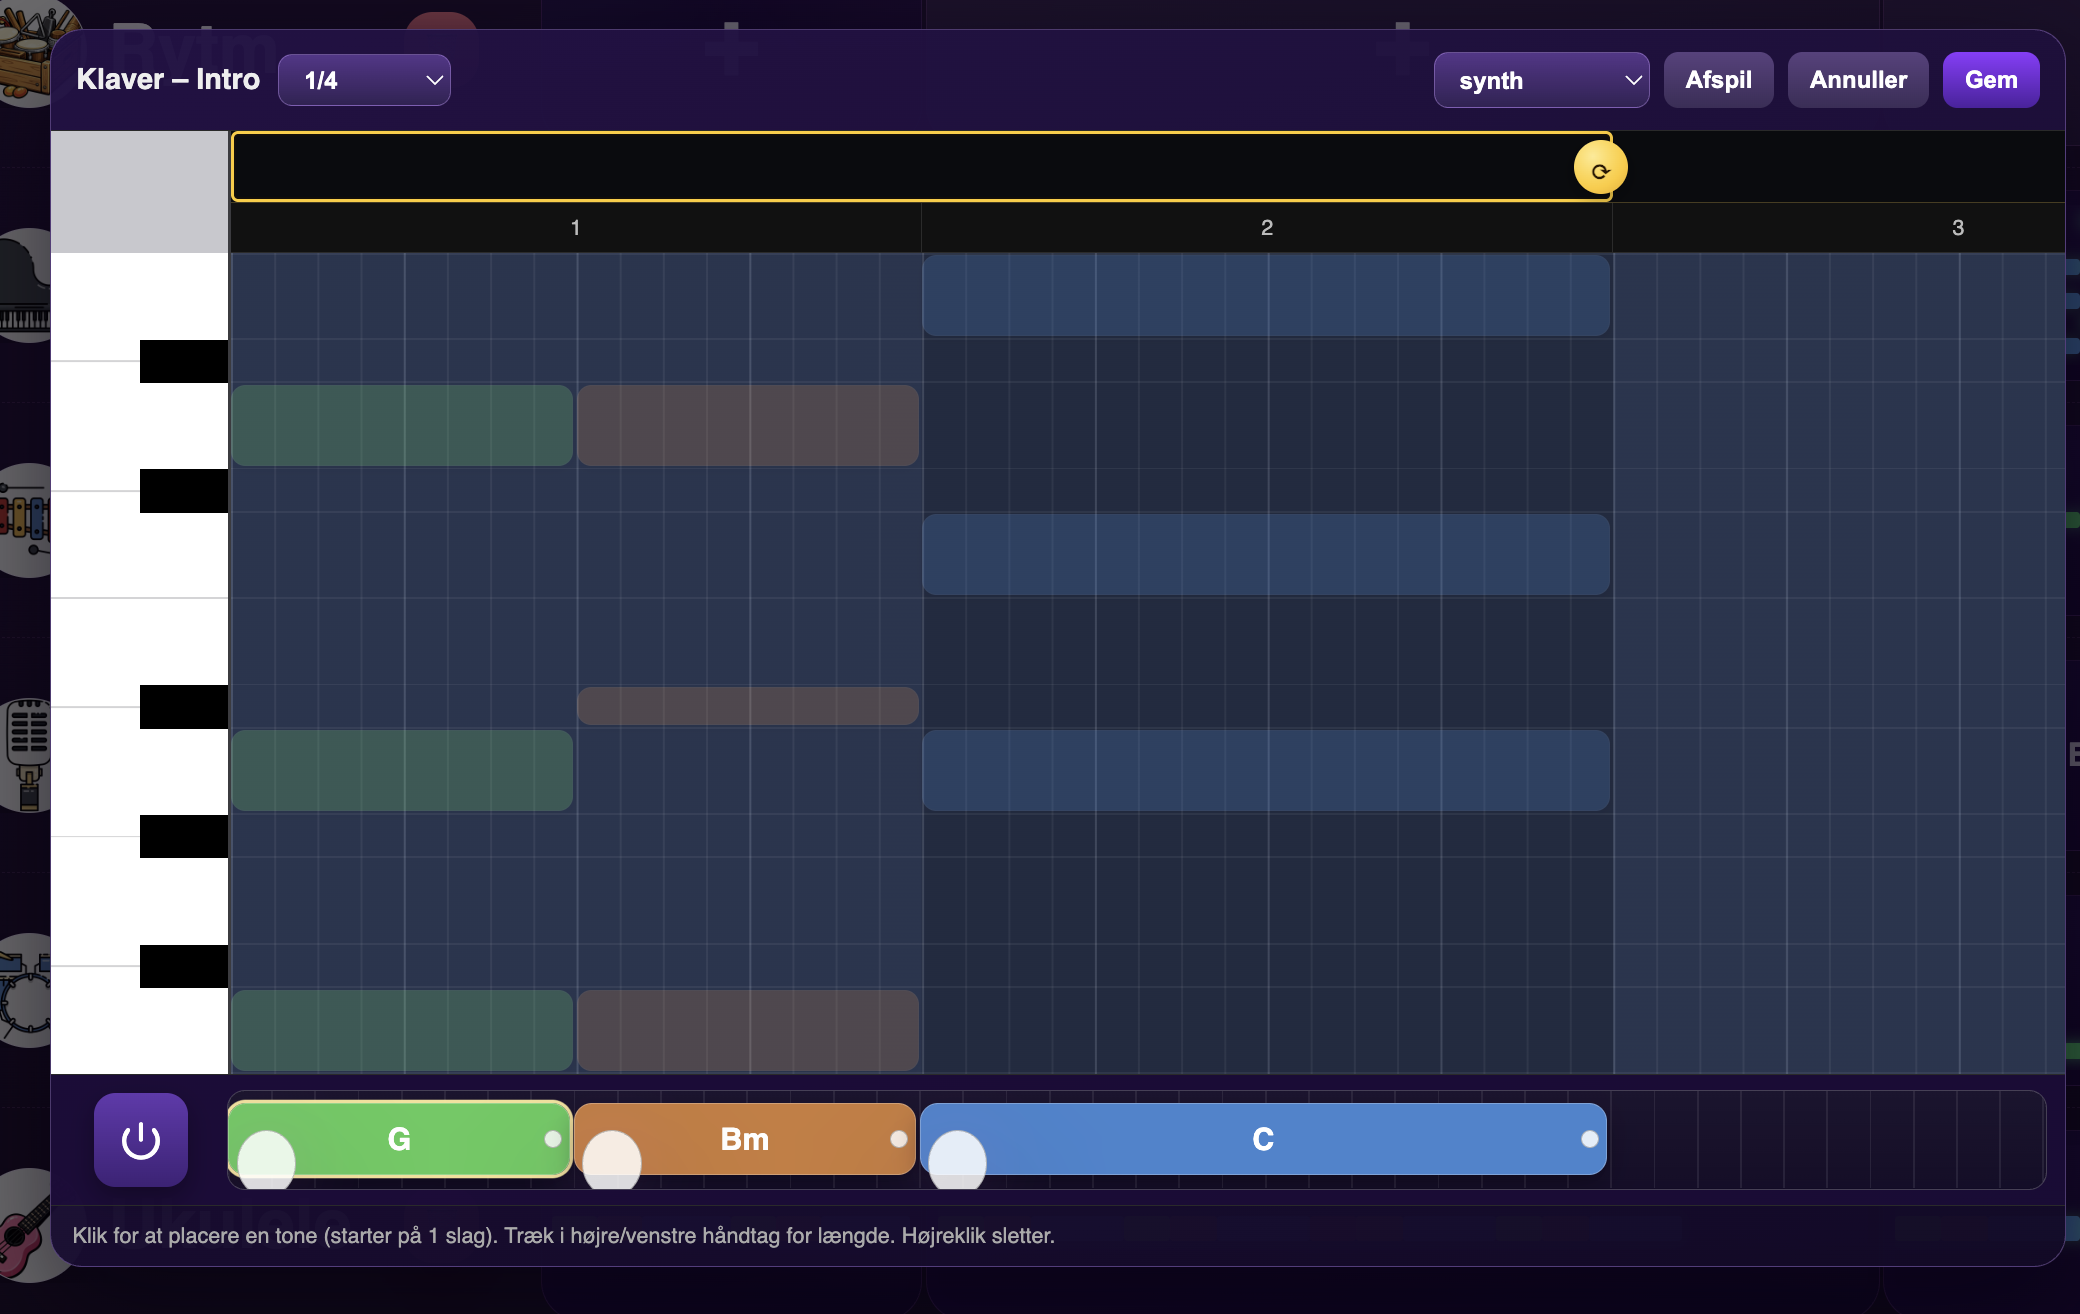Select the orange Bm chord block
Image resolution: width=2080 pixels, height=1314 pixels.
(745, 1139)
